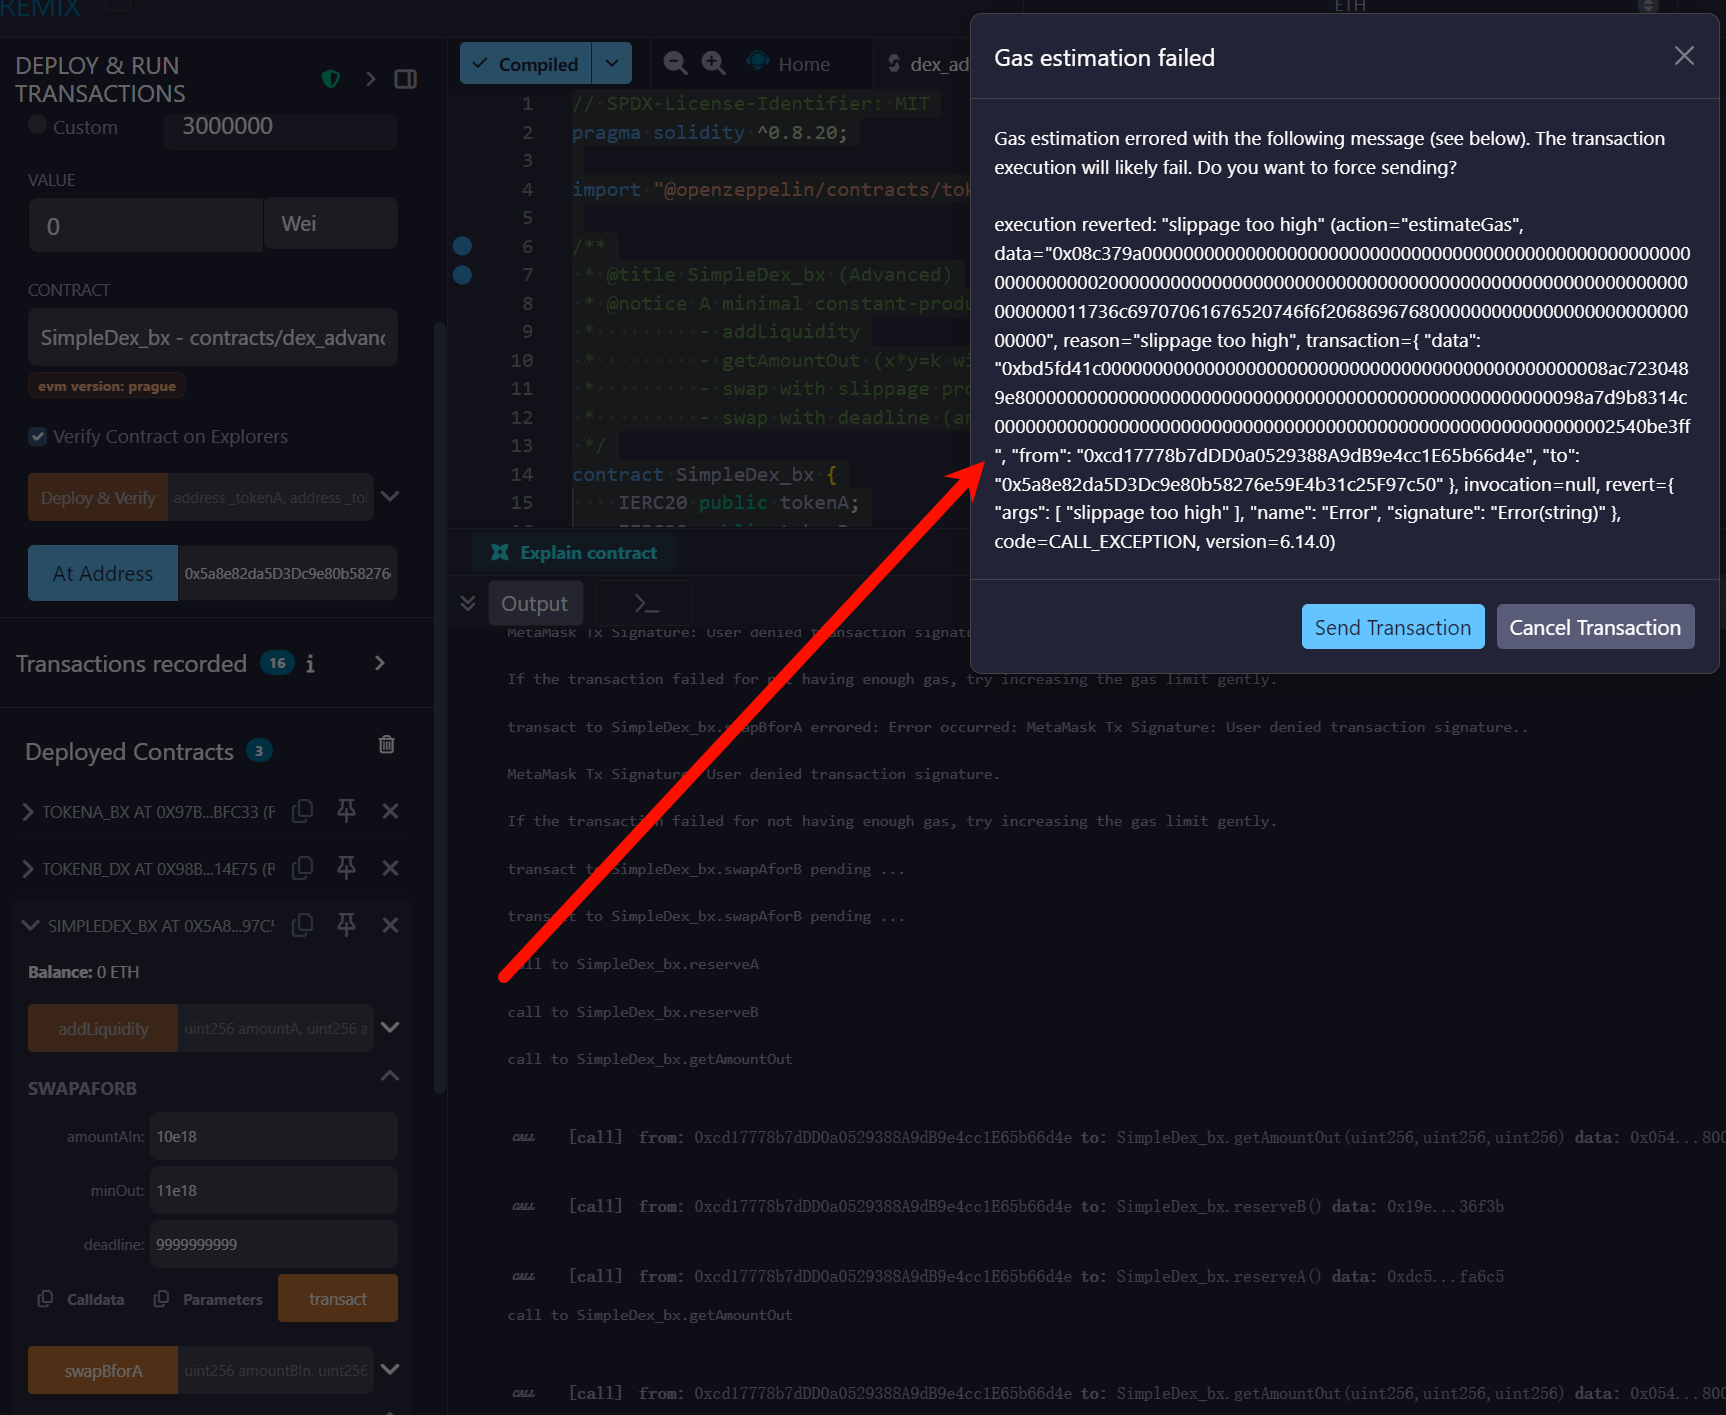Select the Custom gas limit radio button

38,126
